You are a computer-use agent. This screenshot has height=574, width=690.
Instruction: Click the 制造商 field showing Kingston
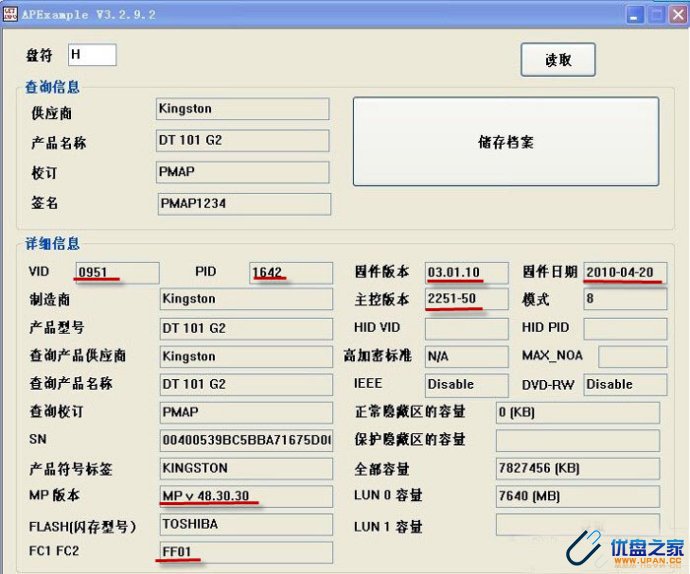[246, 299]
